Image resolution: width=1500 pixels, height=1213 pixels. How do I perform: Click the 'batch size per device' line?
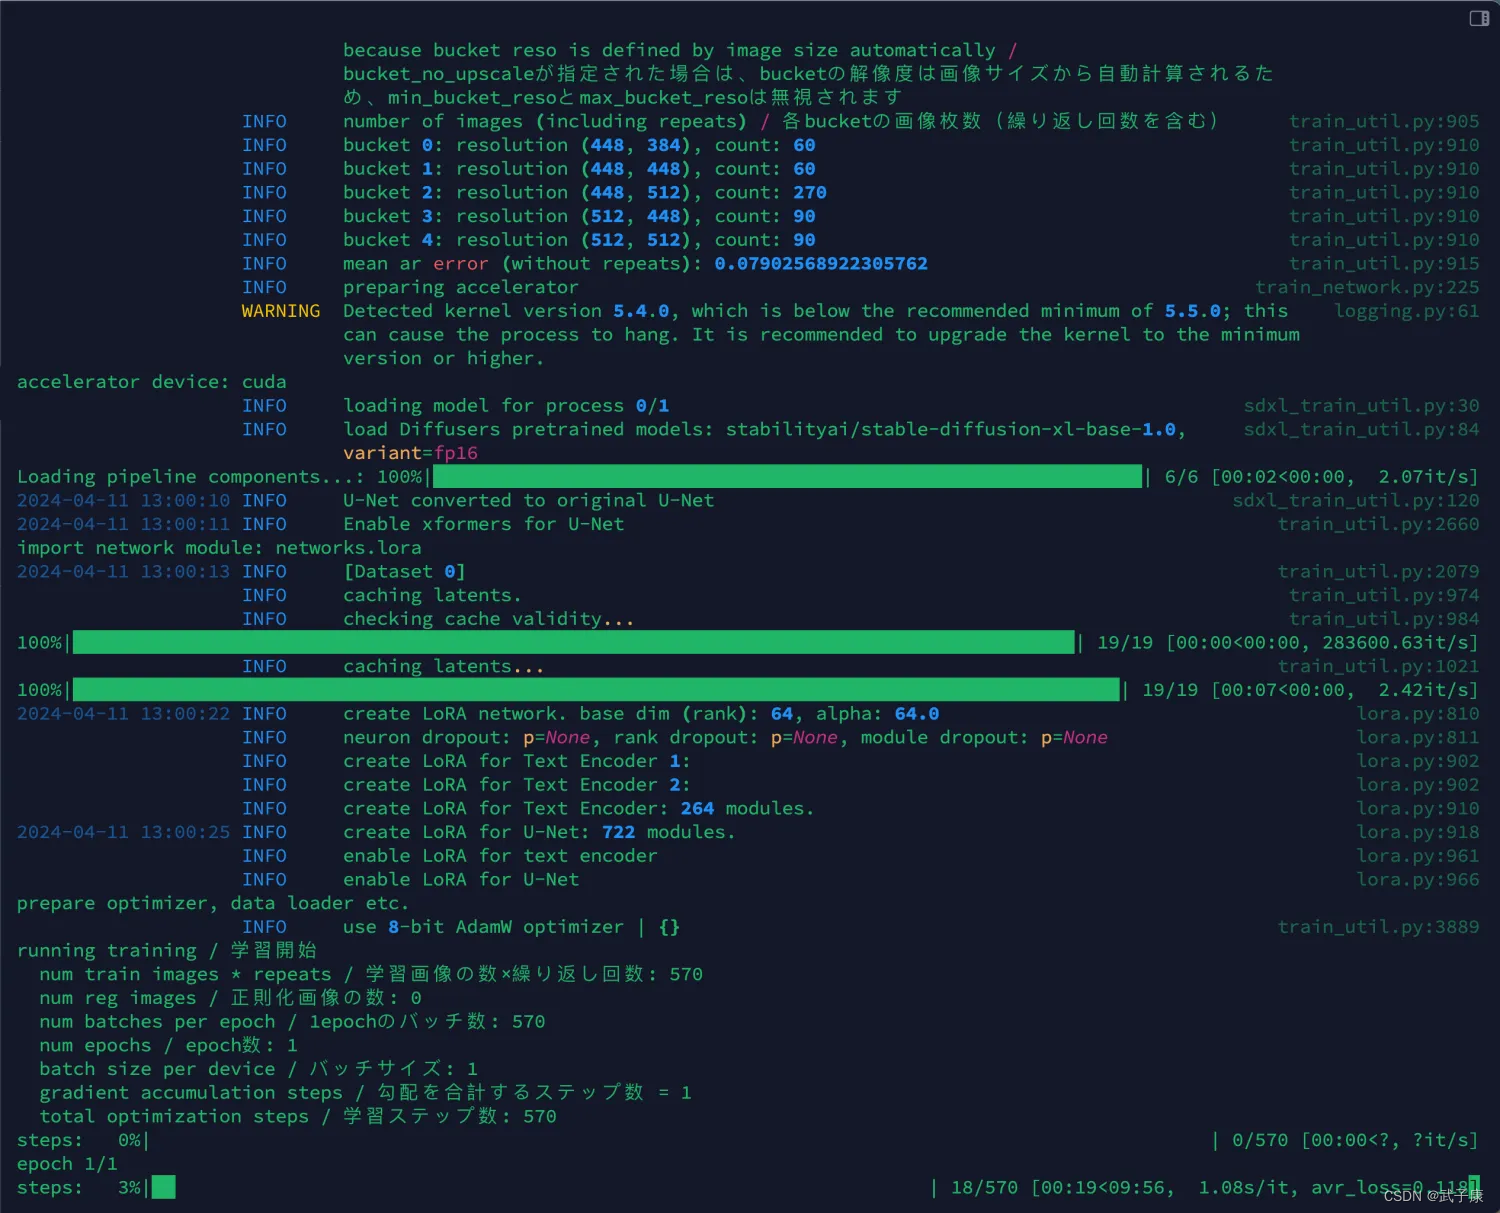click(259, 1069)
